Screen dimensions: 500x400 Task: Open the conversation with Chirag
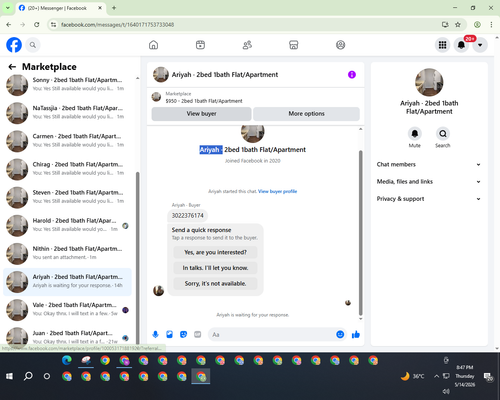[x=67, y=169]
